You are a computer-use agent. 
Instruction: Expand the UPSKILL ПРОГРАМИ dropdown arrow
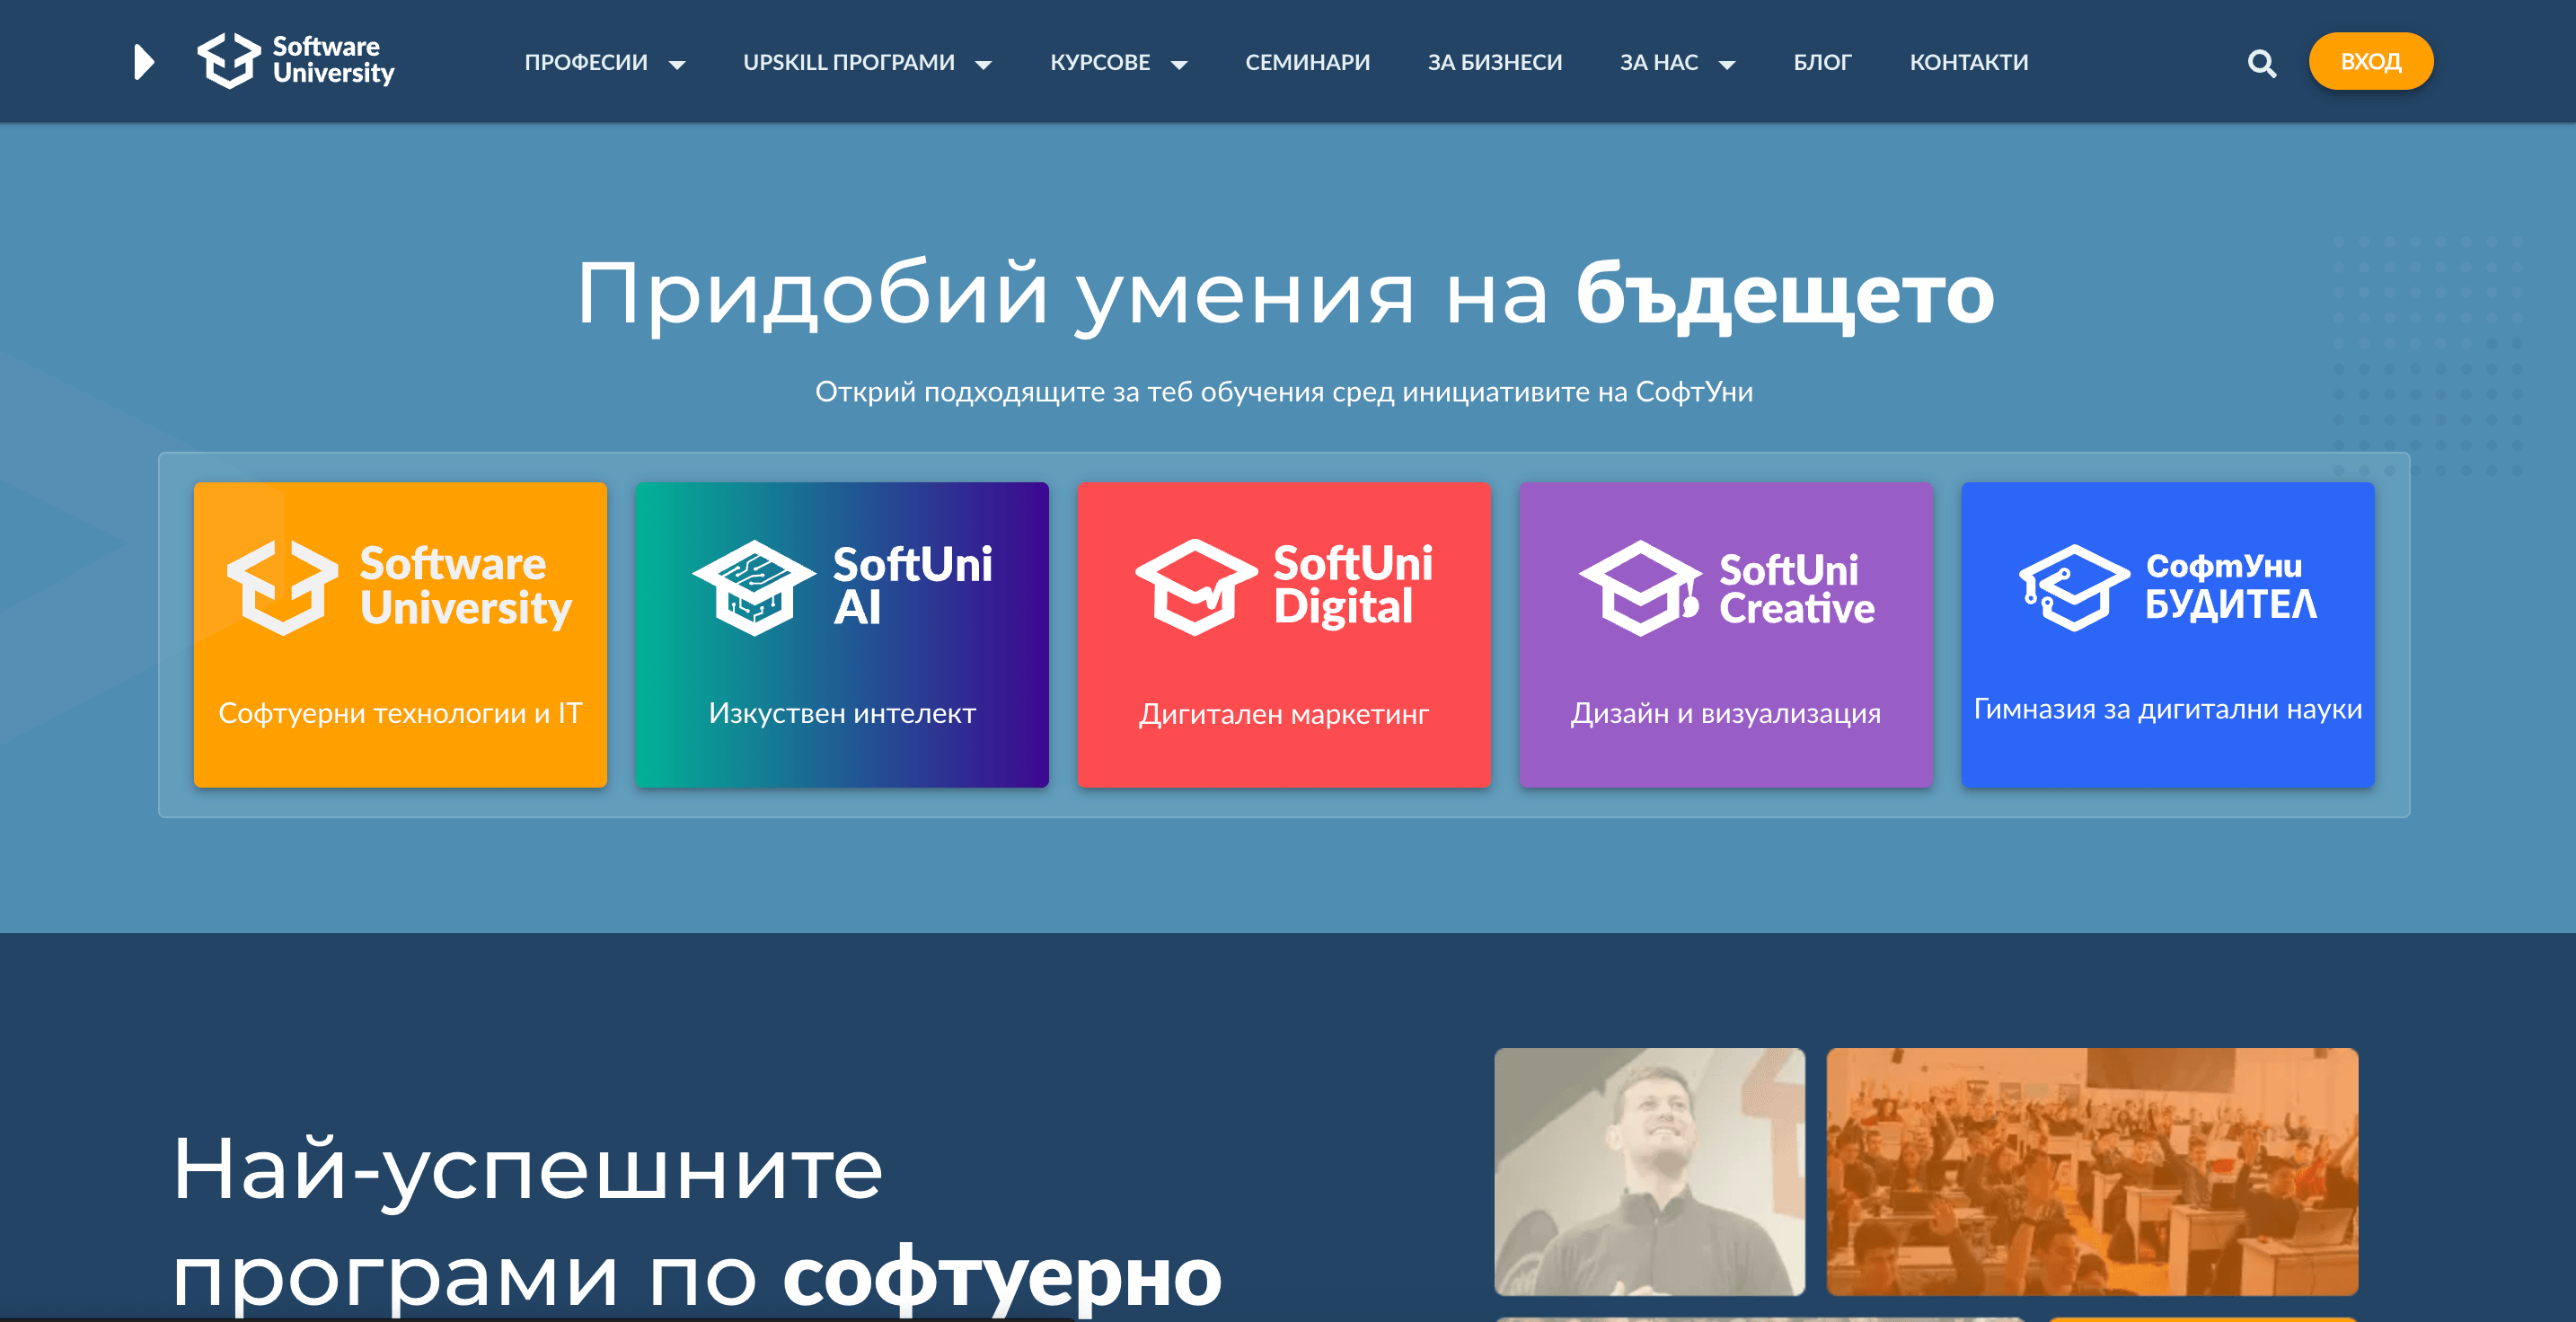[983, 65]
